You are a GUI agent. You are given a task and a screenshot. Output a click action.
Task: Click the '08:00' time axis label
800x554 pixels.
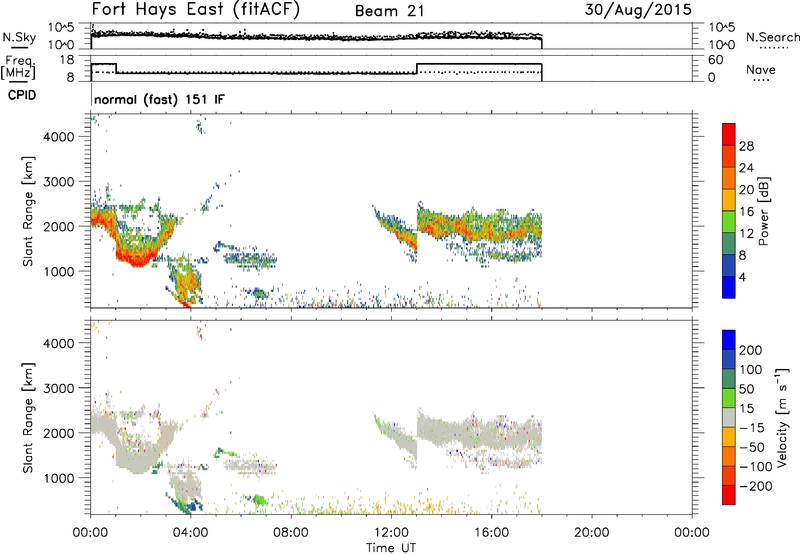(291, 533)
